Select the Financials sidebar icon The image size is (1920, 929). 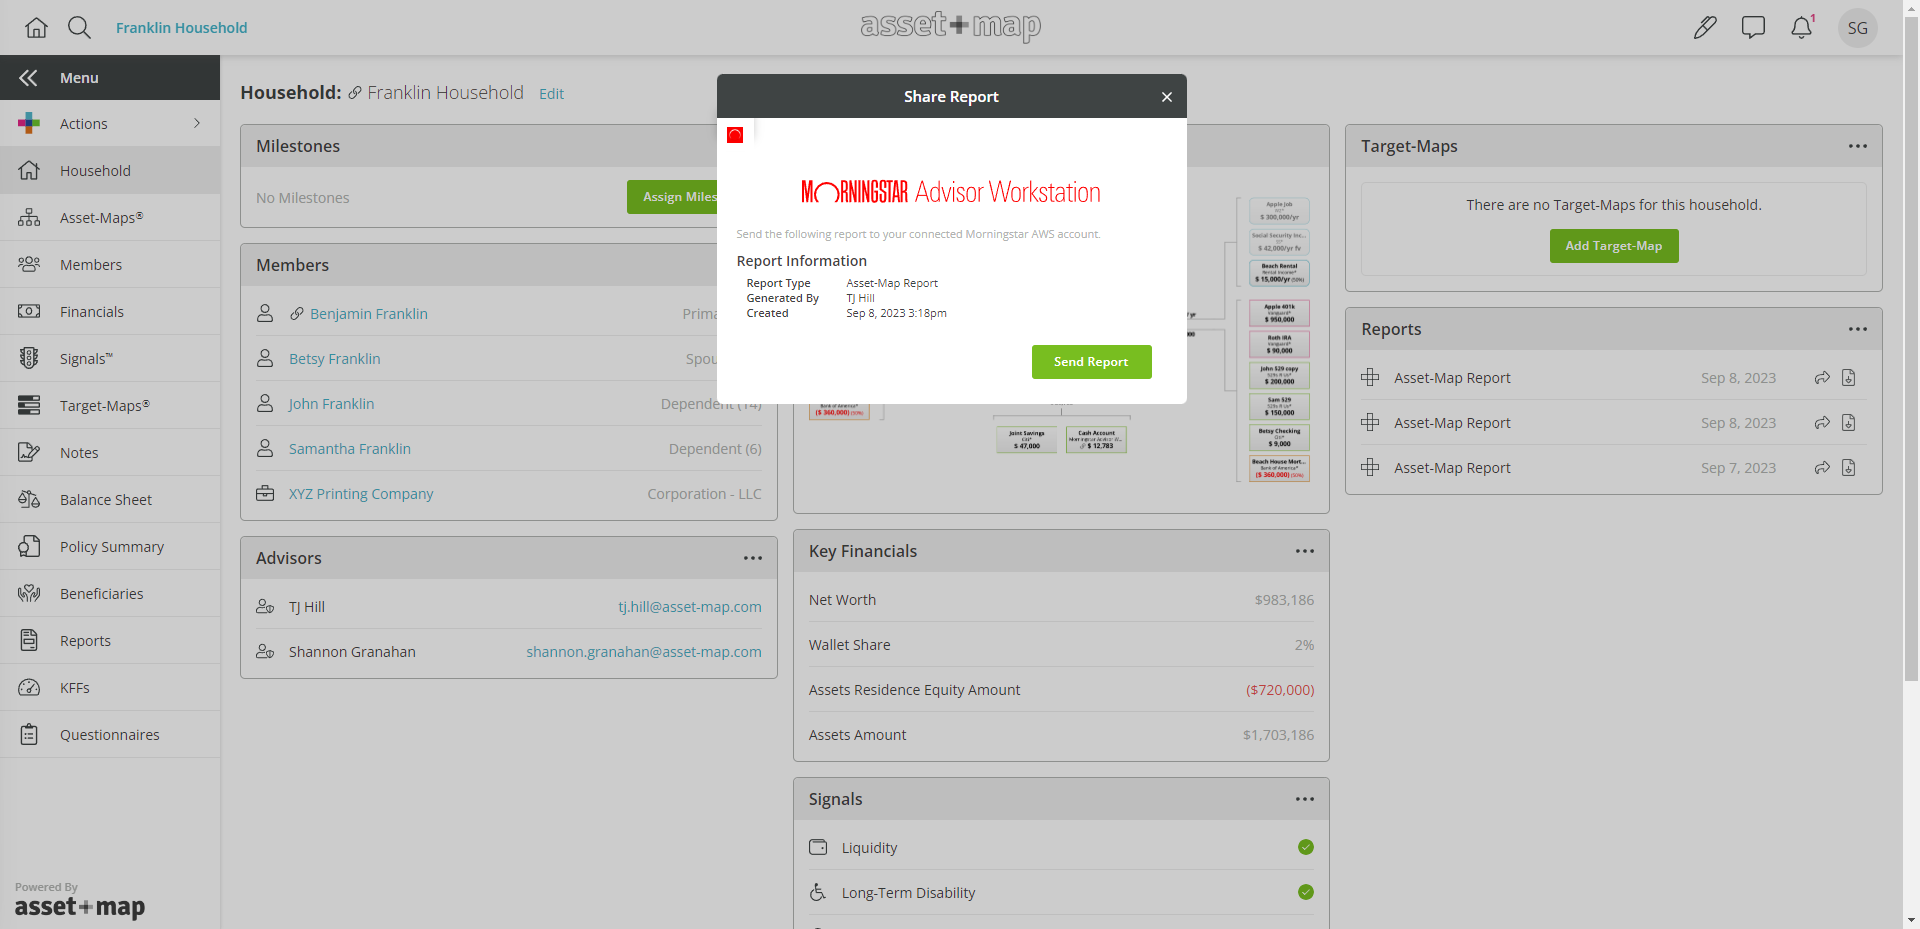(x=29, y=311)
